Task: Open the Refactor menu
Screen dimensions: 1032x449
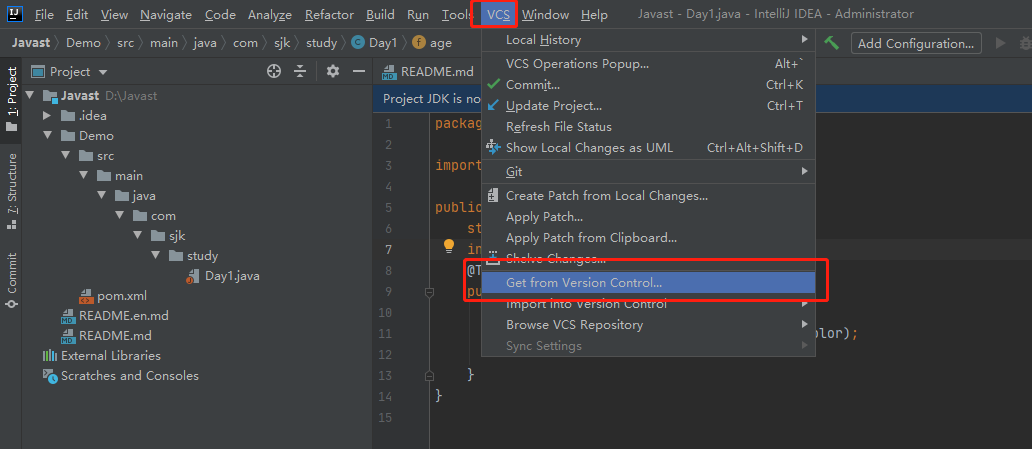Action: pos(329,14)
